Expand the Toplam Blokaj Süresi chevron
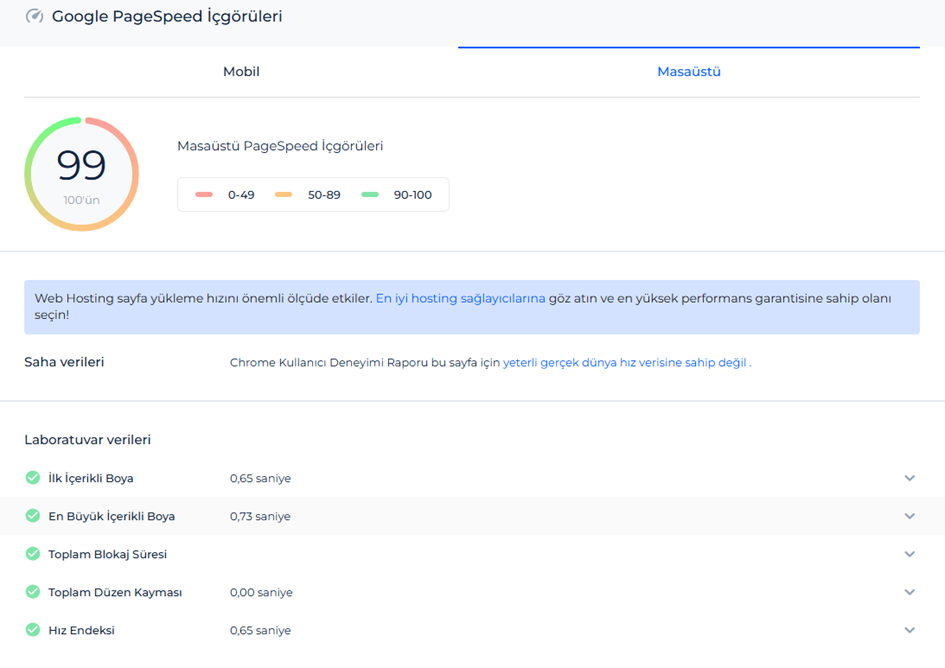The width and height of the screenshot is (945, 668). (909, 554)
